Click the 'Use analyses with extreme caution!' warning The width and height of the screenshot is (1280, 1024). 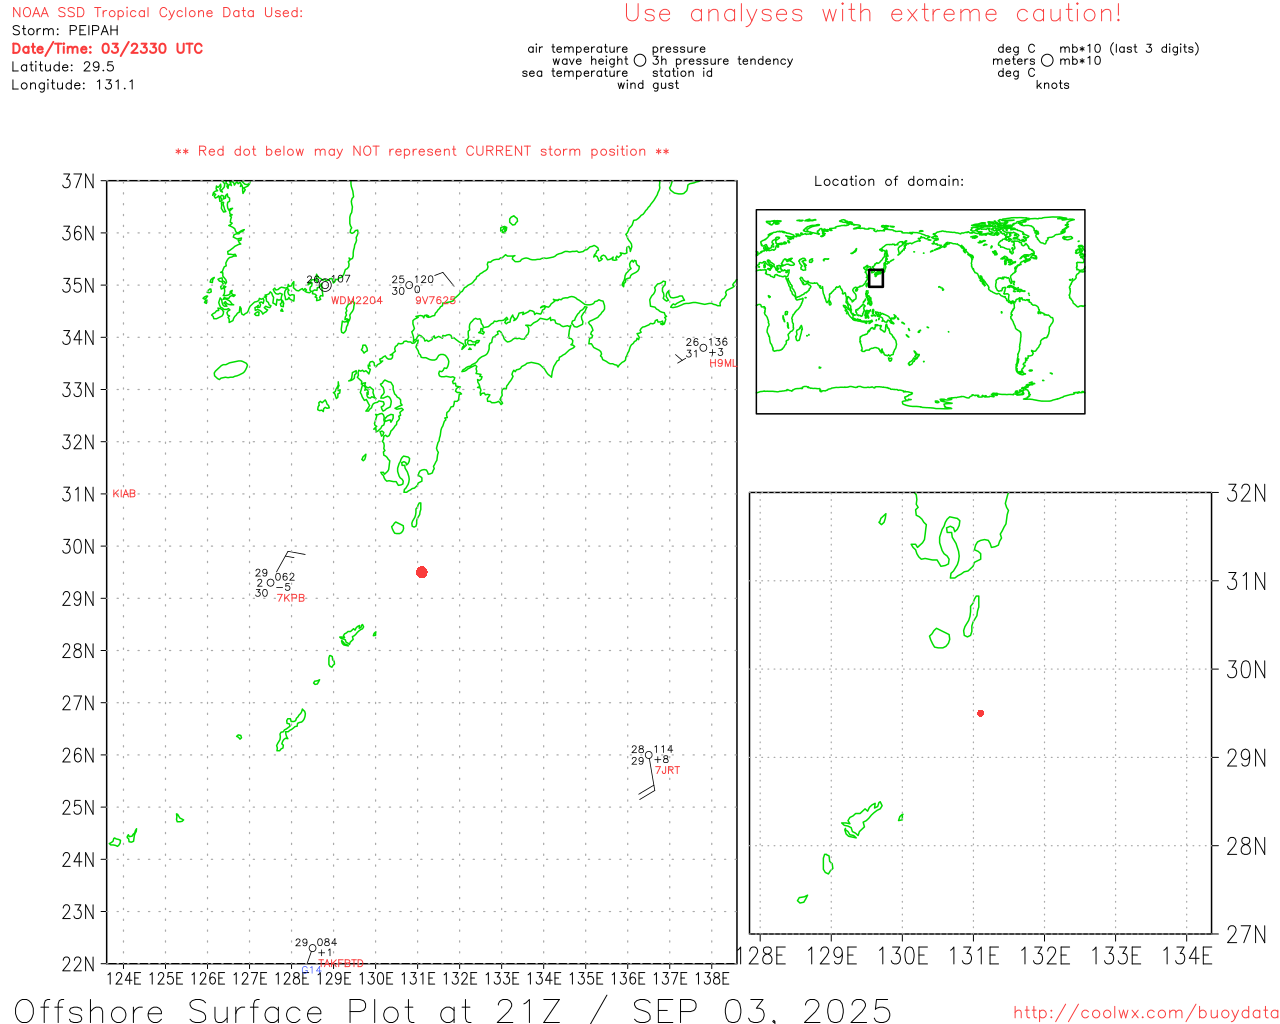tap(873, 14)
